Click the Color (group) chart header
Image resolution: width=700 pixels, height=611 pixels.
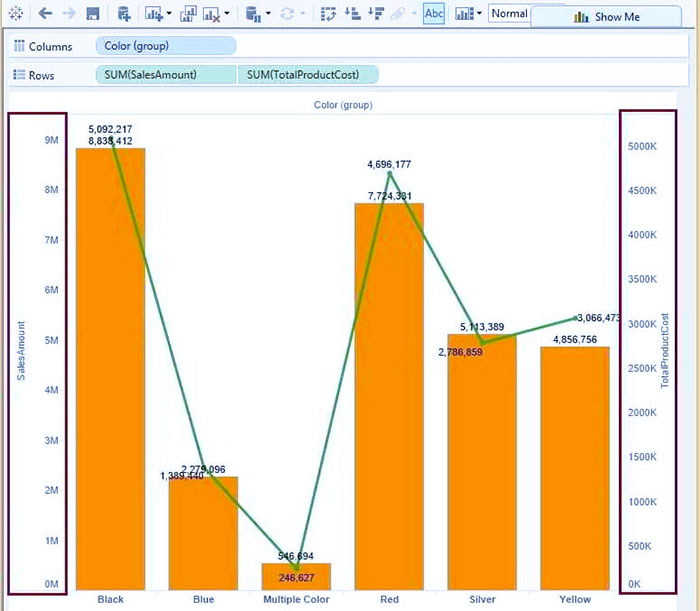click(343, 105)
